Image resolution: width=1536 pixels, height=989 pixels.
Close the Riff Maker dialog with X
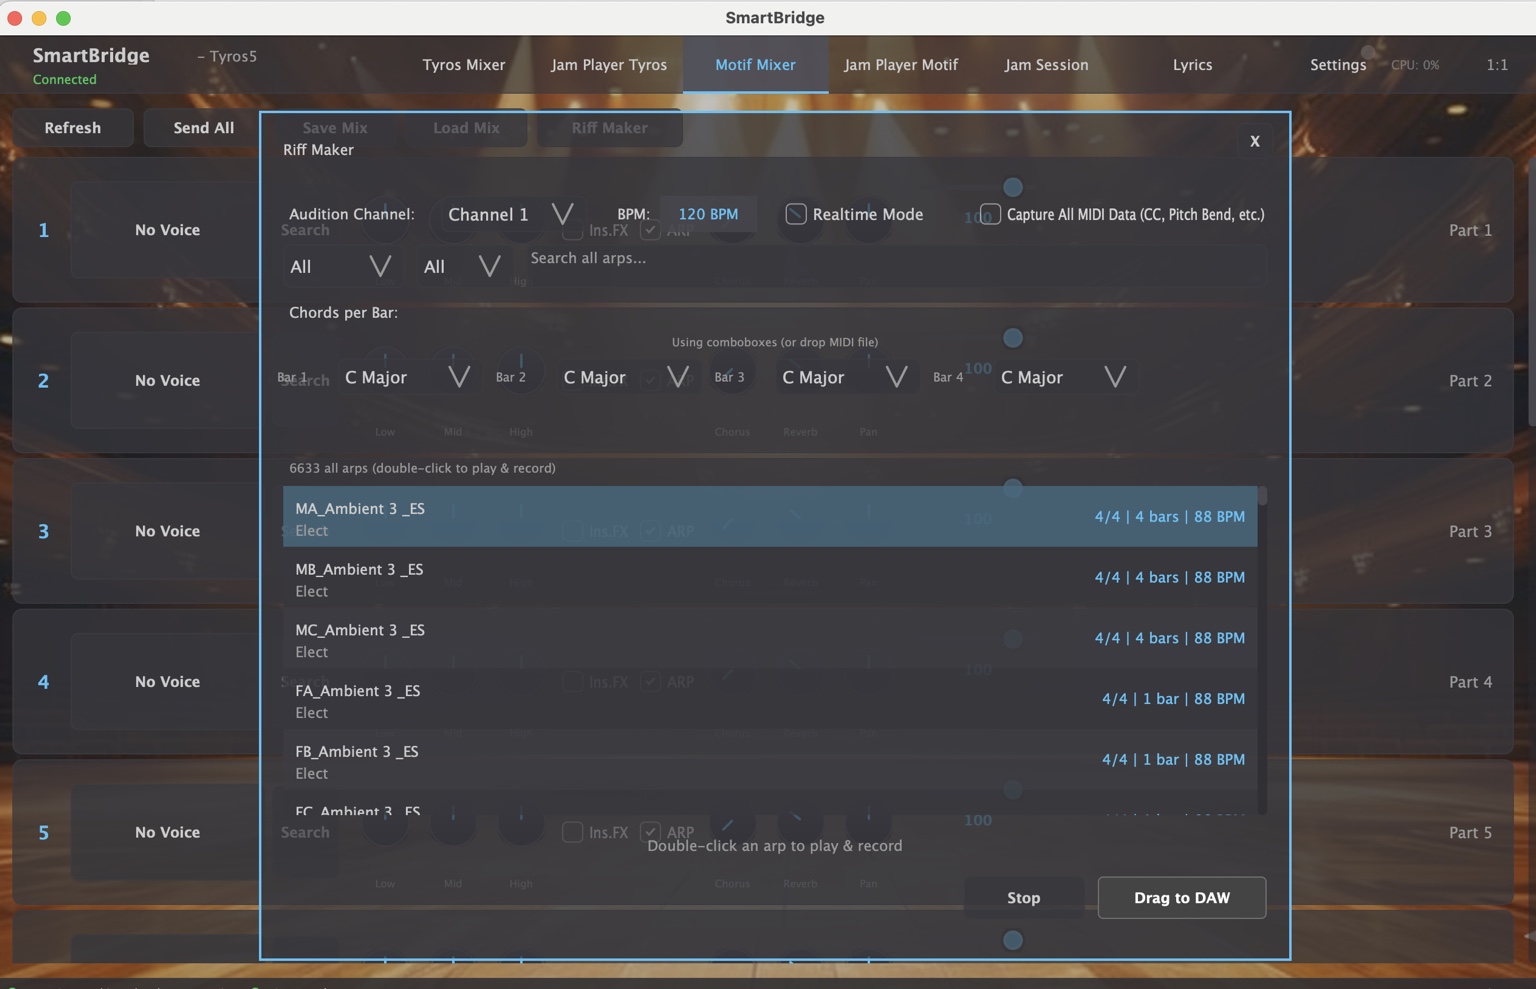(1254, 141)
